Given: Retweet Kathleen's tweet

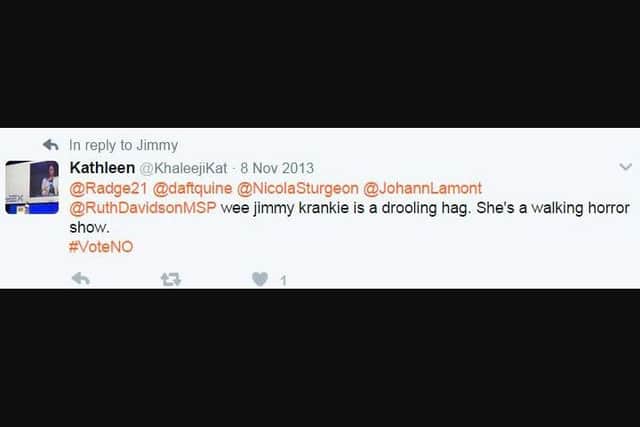Looking at the screenshot, I should 171,279.
